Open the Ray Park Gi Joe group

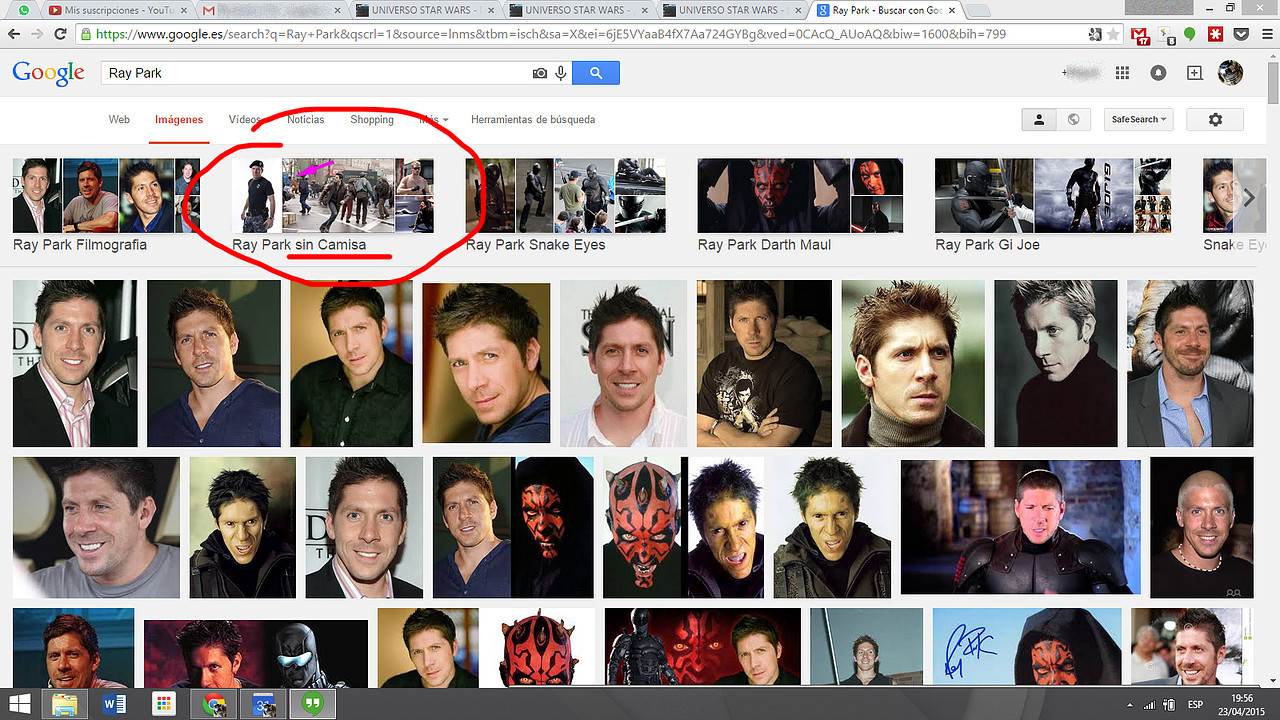(1053, 205)
